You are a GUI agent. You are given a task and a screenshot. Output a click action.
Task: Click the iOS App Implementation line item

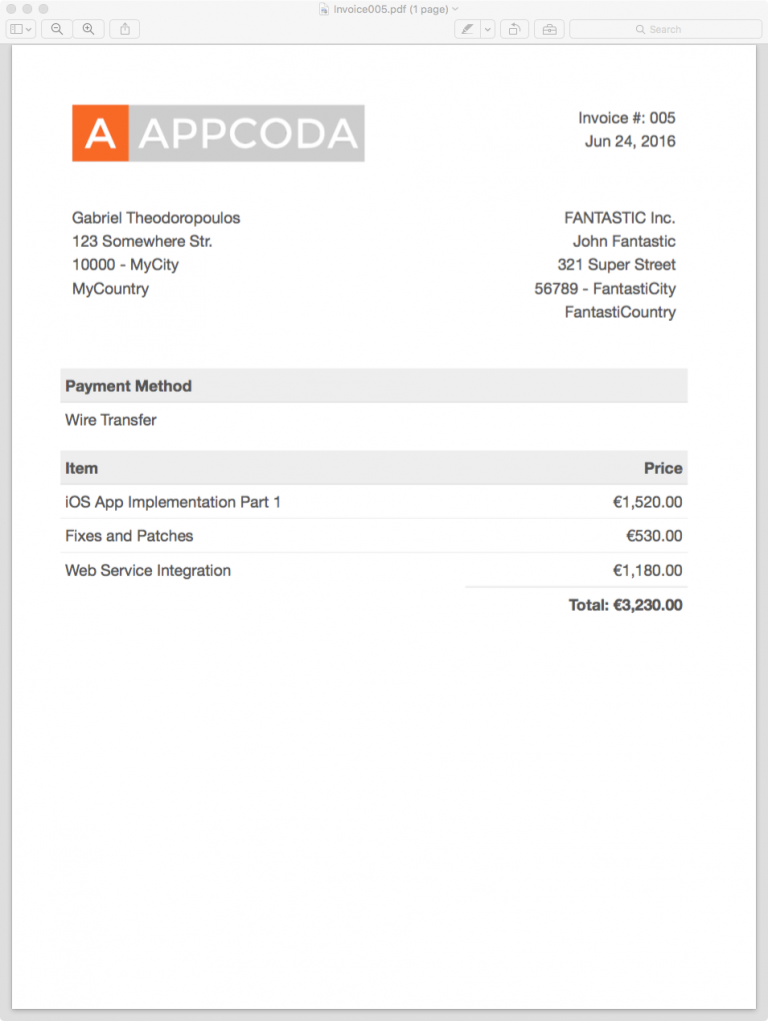(173, 502)
